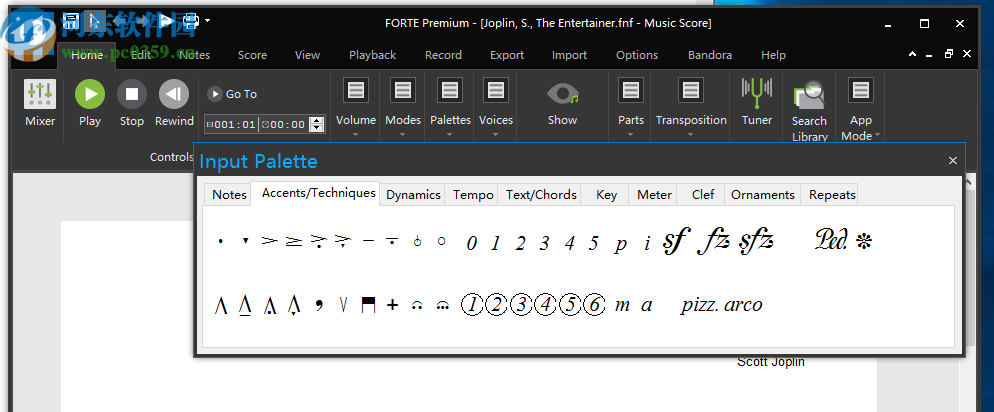Screen dimensions: 994x412
Task: Switch to the Meter palette tab
Action: pyautogui.click(x=654, y=195)
